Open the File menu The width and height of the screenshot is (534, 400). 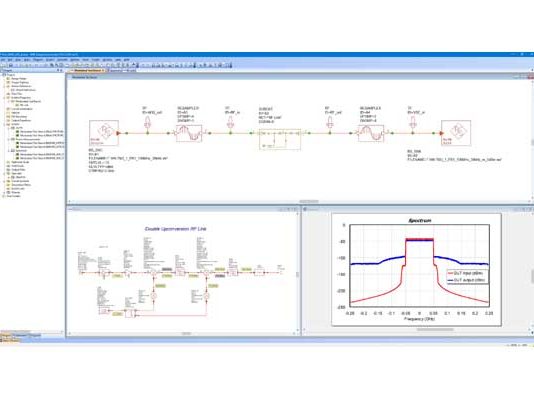[3, 60]
